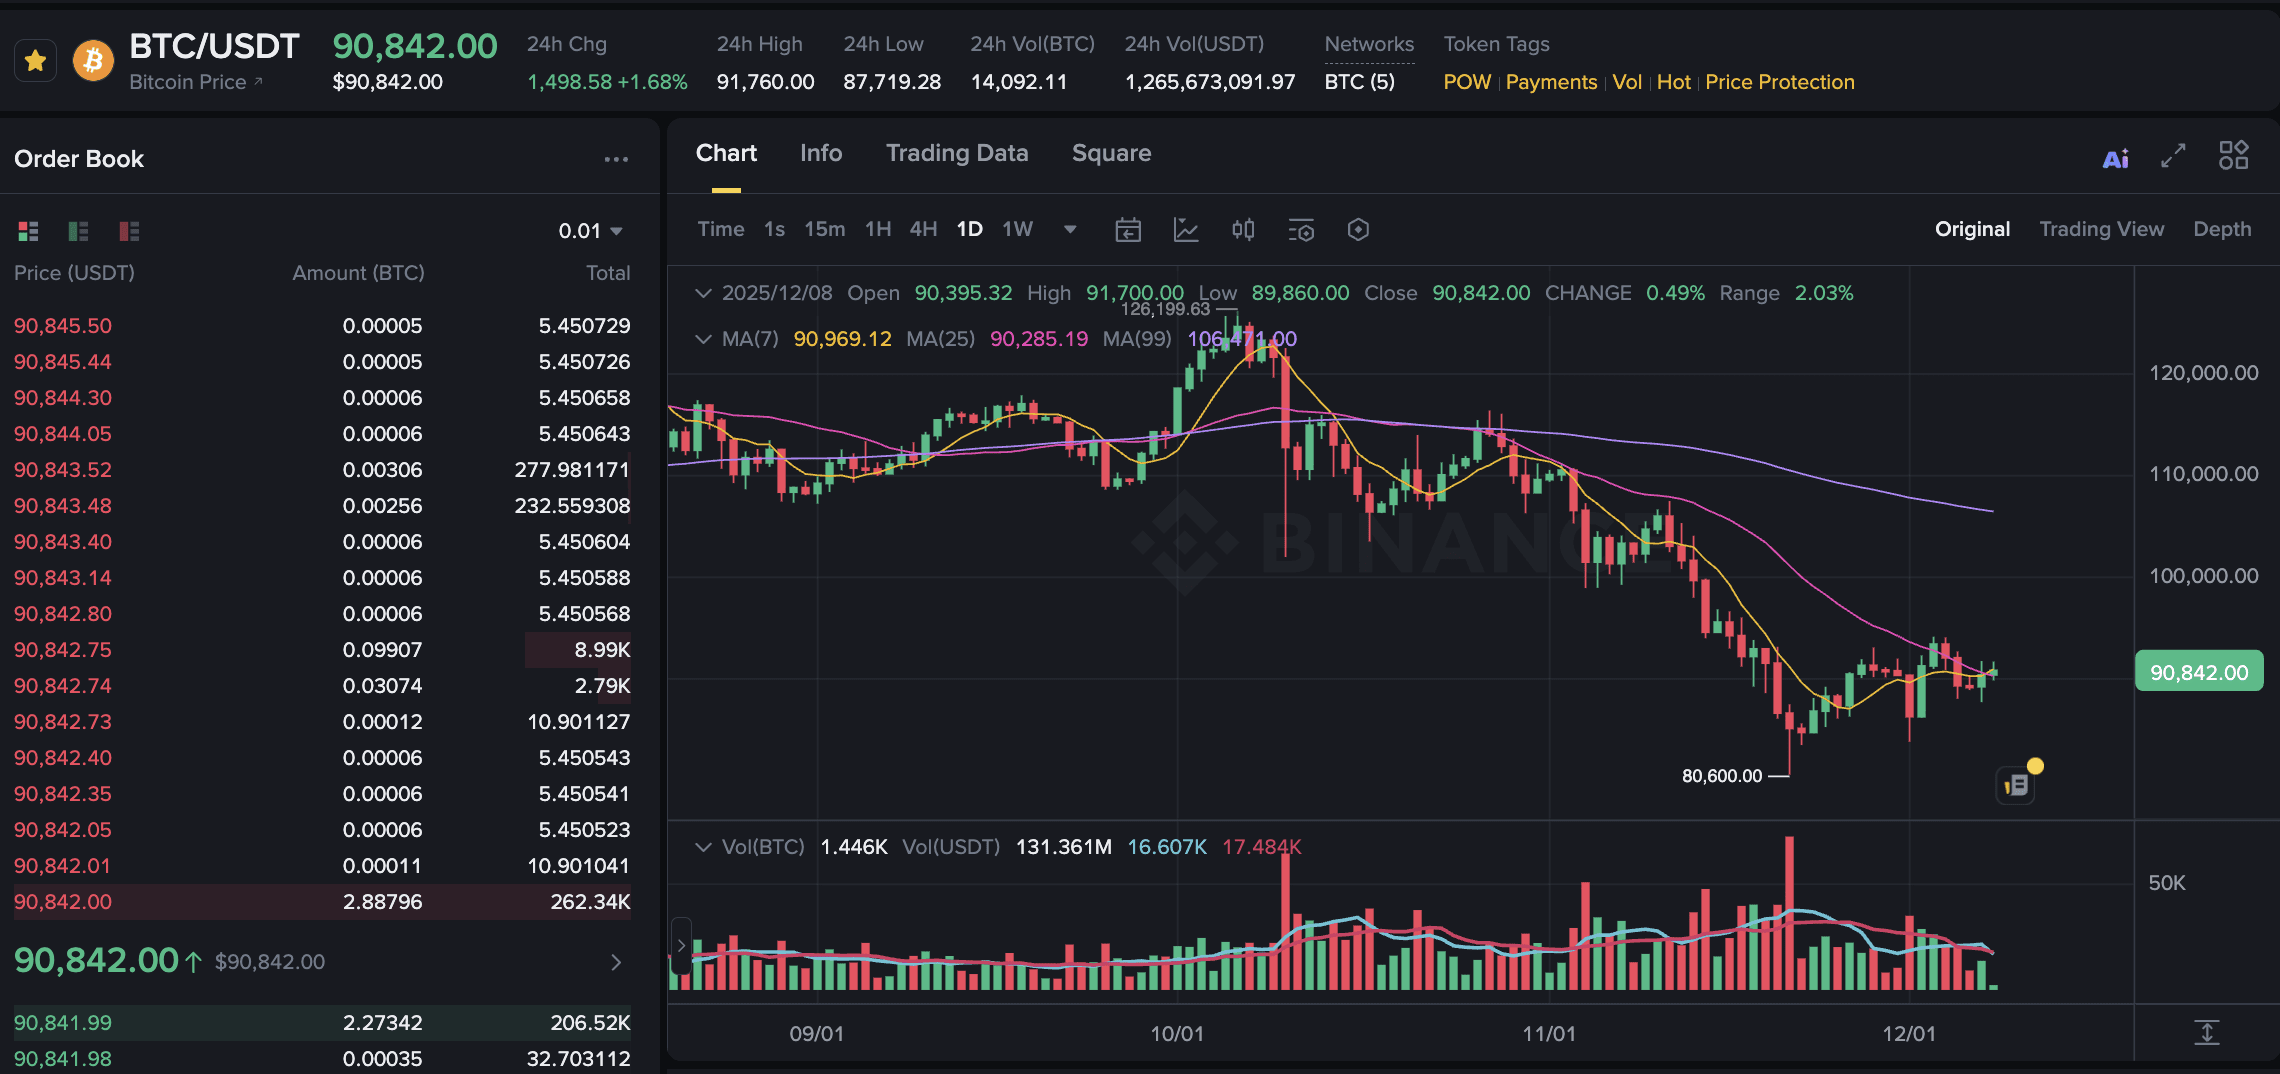Toggle BTC/USDT as a favorite pair
Screen dimensions: 2280x1074
[35, 60]
